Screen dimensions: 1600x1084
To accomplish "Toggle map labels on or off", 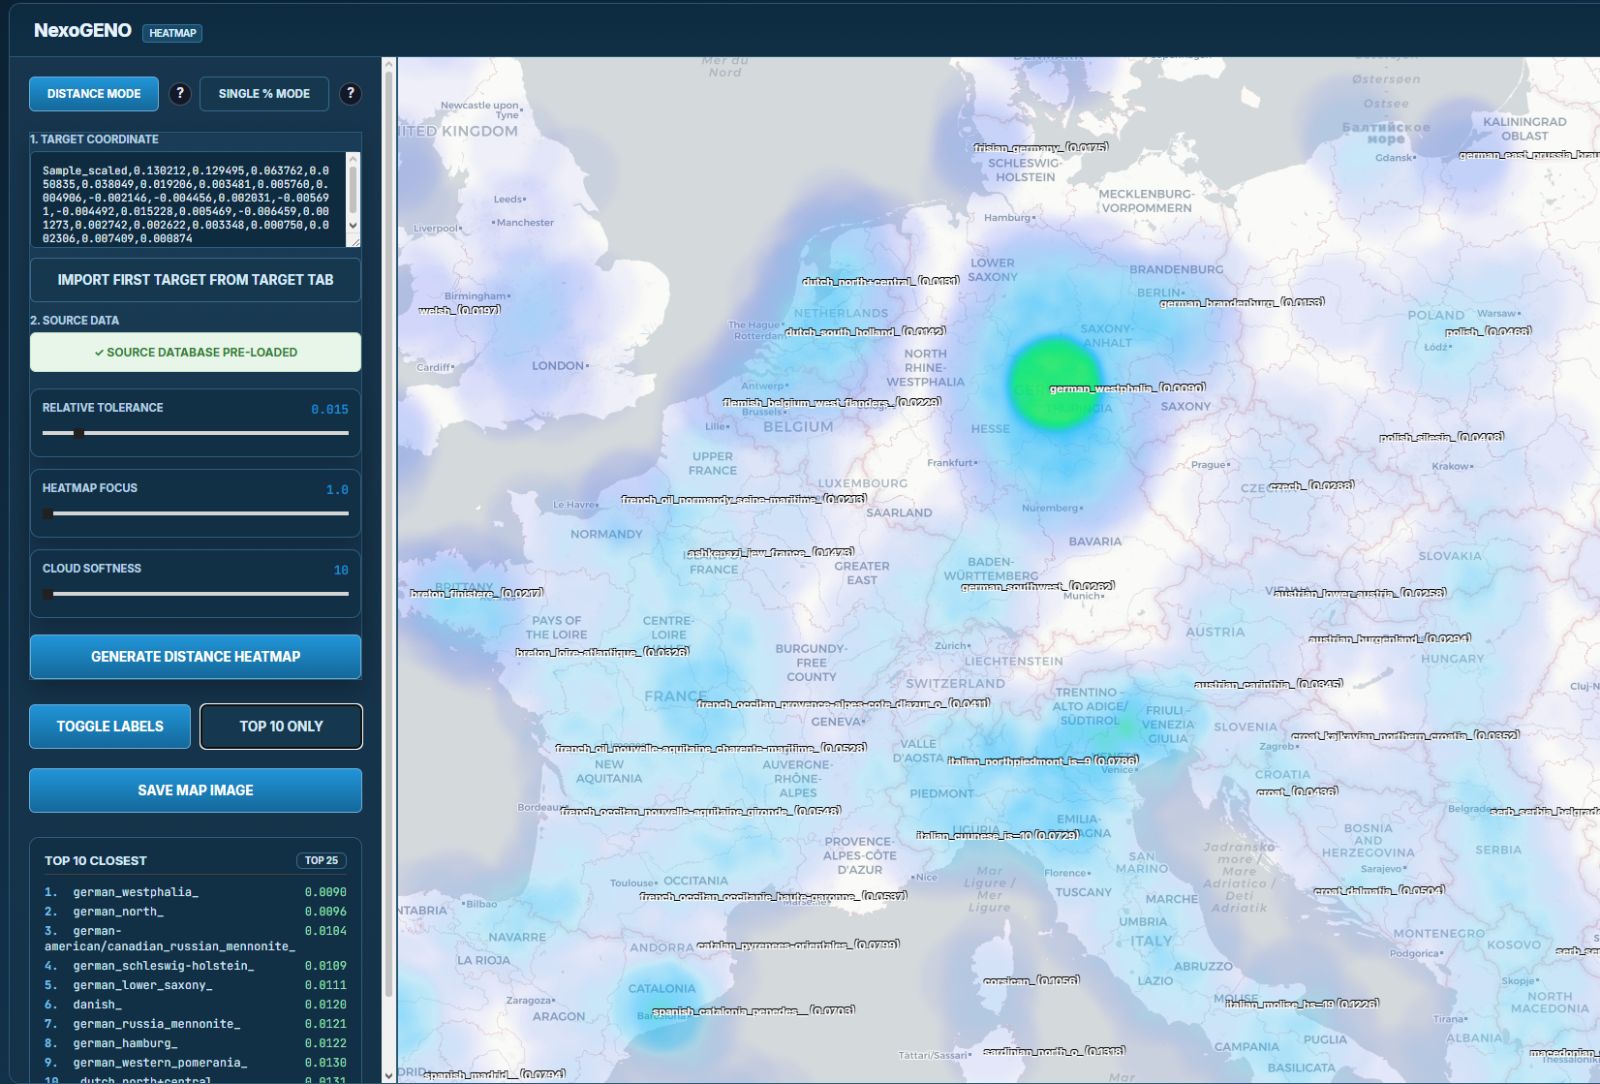I will click(110, 726).
